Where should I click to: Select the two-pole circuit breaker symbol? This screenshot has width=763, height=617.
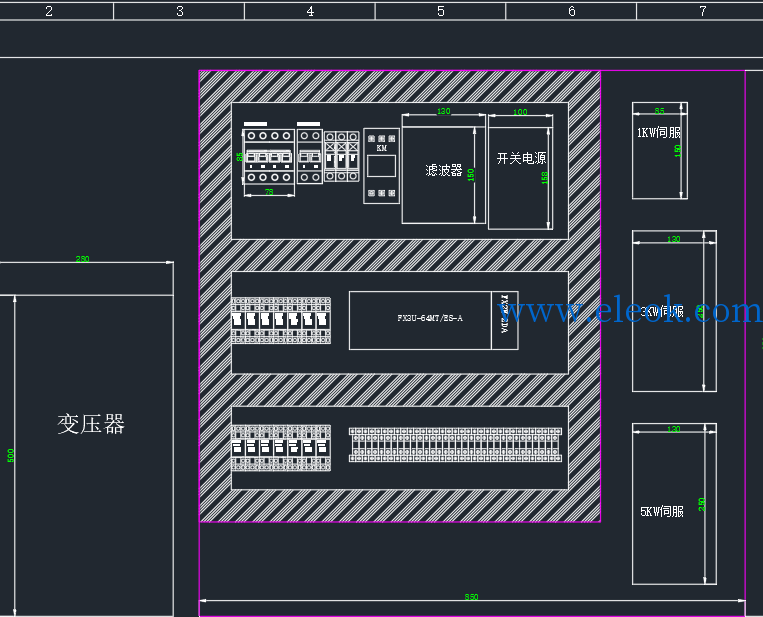tap(310, 156)
